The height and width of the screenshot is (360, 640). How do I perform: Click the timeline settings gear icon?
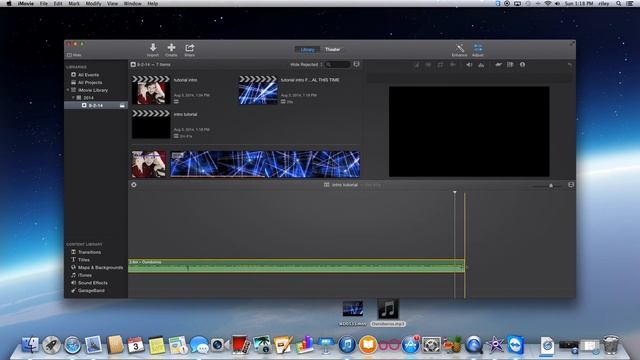tap(134, 185)
